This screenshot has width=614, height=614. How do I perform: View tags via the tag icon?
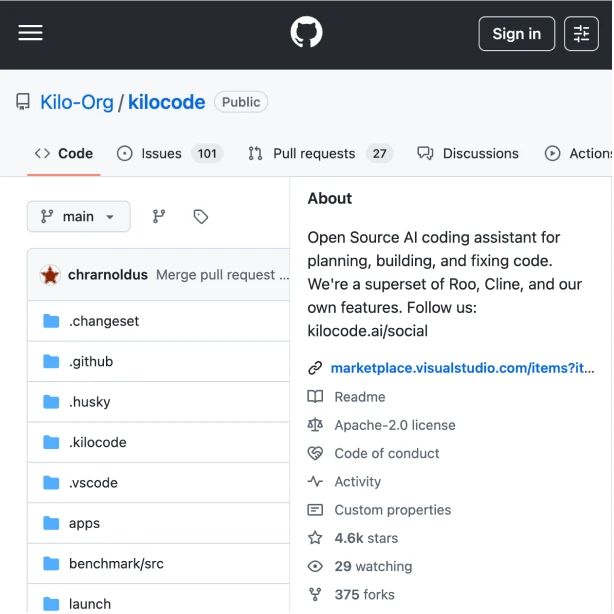pyautogui.click(x=201, y=217)
